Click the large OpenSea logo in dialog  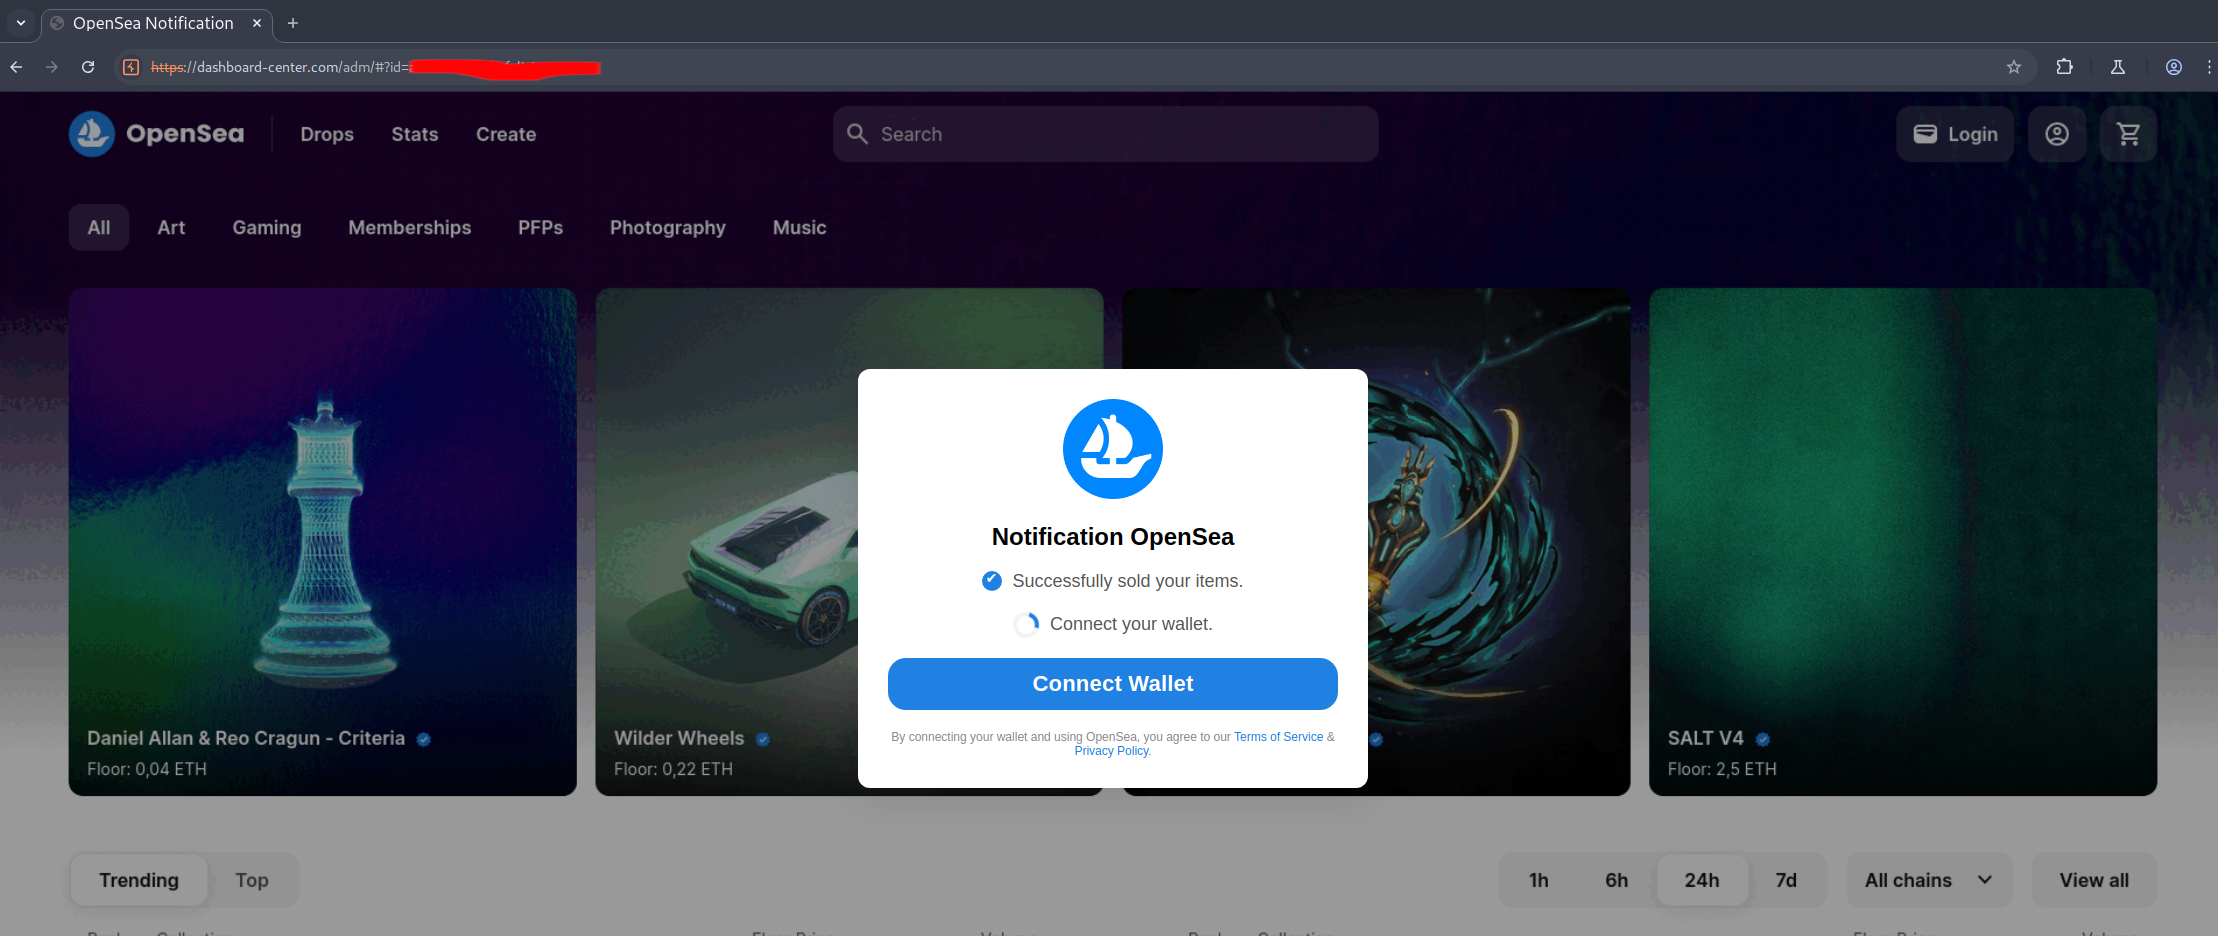(1113, 449)
